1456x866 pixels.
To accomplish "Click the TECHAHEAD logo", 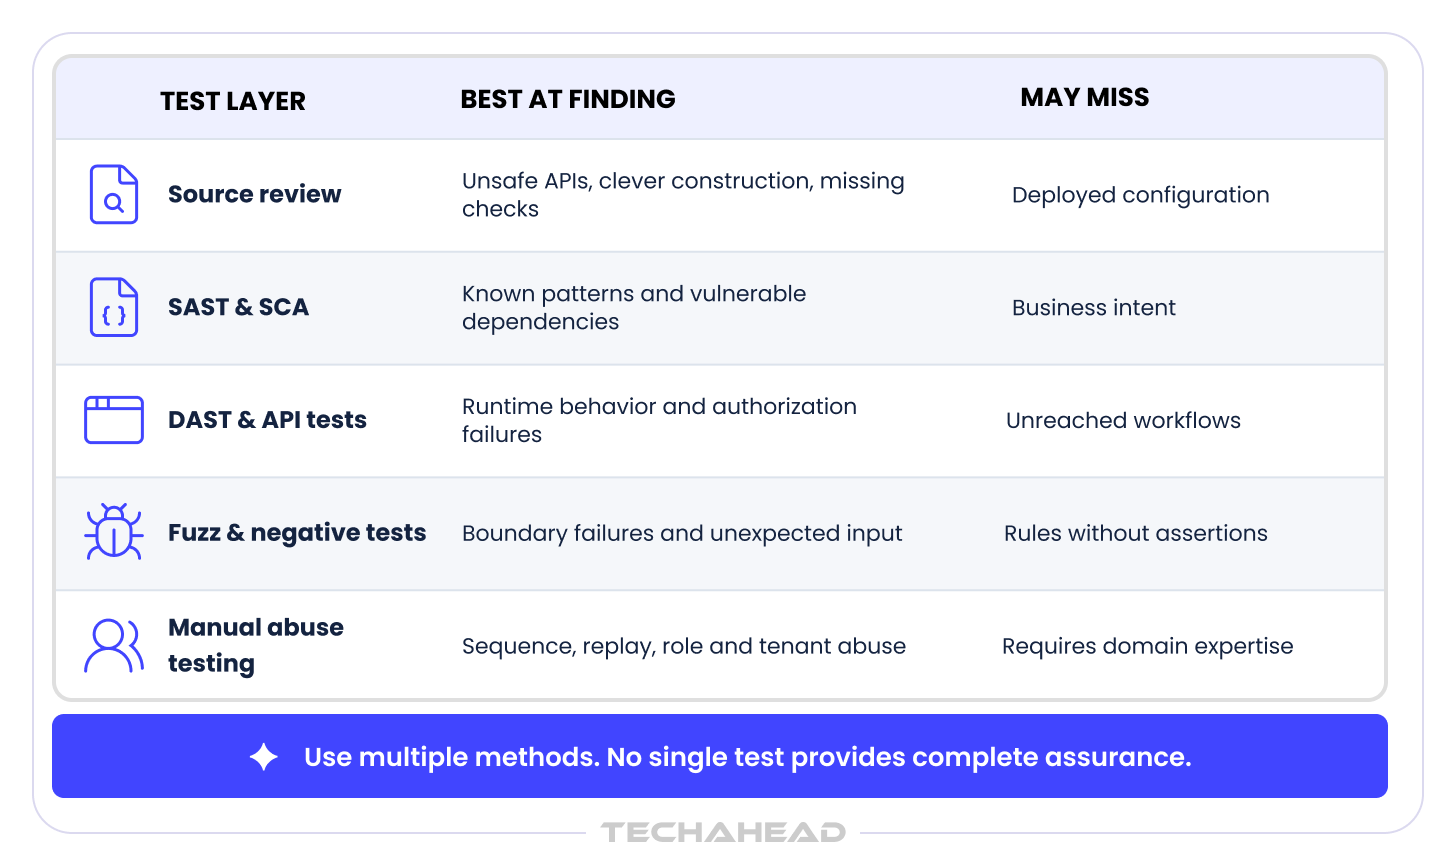I will point(723,832).
